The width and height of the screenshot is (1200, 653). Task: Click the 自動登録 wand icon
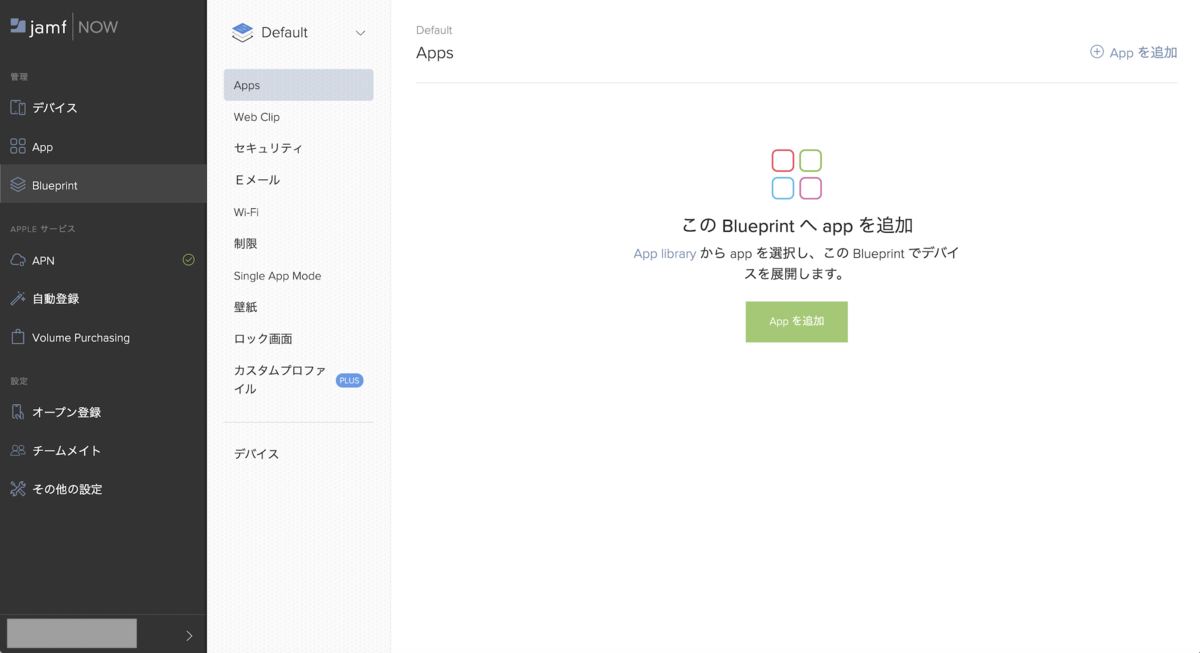(x=18, y=298)
